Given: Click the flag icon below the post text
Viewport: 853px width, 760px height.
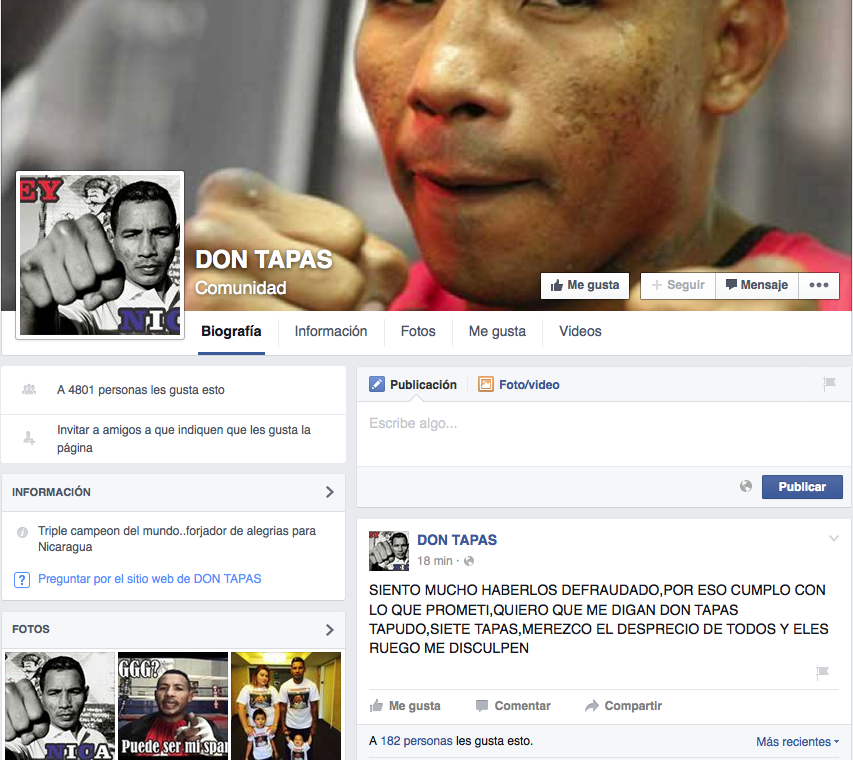Looking at the screenshot, I should coord(822,673).
